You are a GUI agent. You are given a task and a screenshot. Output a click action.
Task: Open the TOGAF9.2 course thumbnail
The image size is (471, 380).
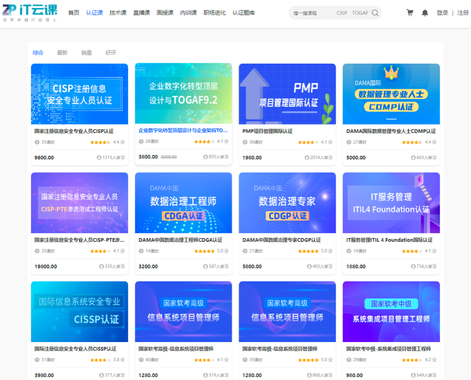[183, 93]
